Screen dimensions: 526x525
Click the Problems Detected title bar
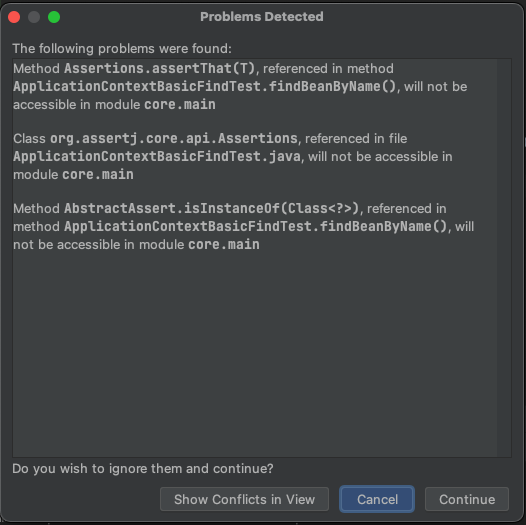coord(262,17)
